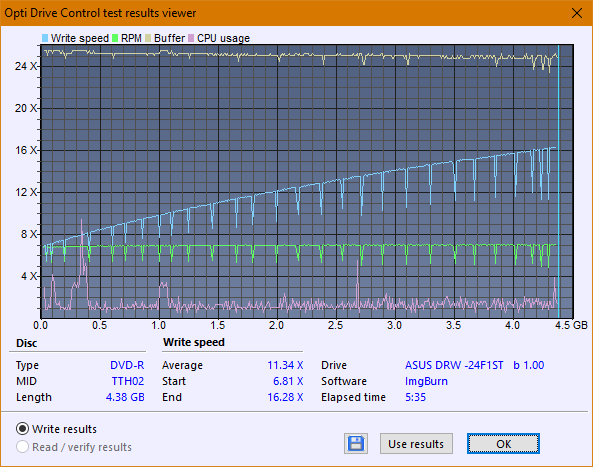
Task: Click the Write speed blue legend swatch
Action: pyautogui.click(x=45, y=38)
